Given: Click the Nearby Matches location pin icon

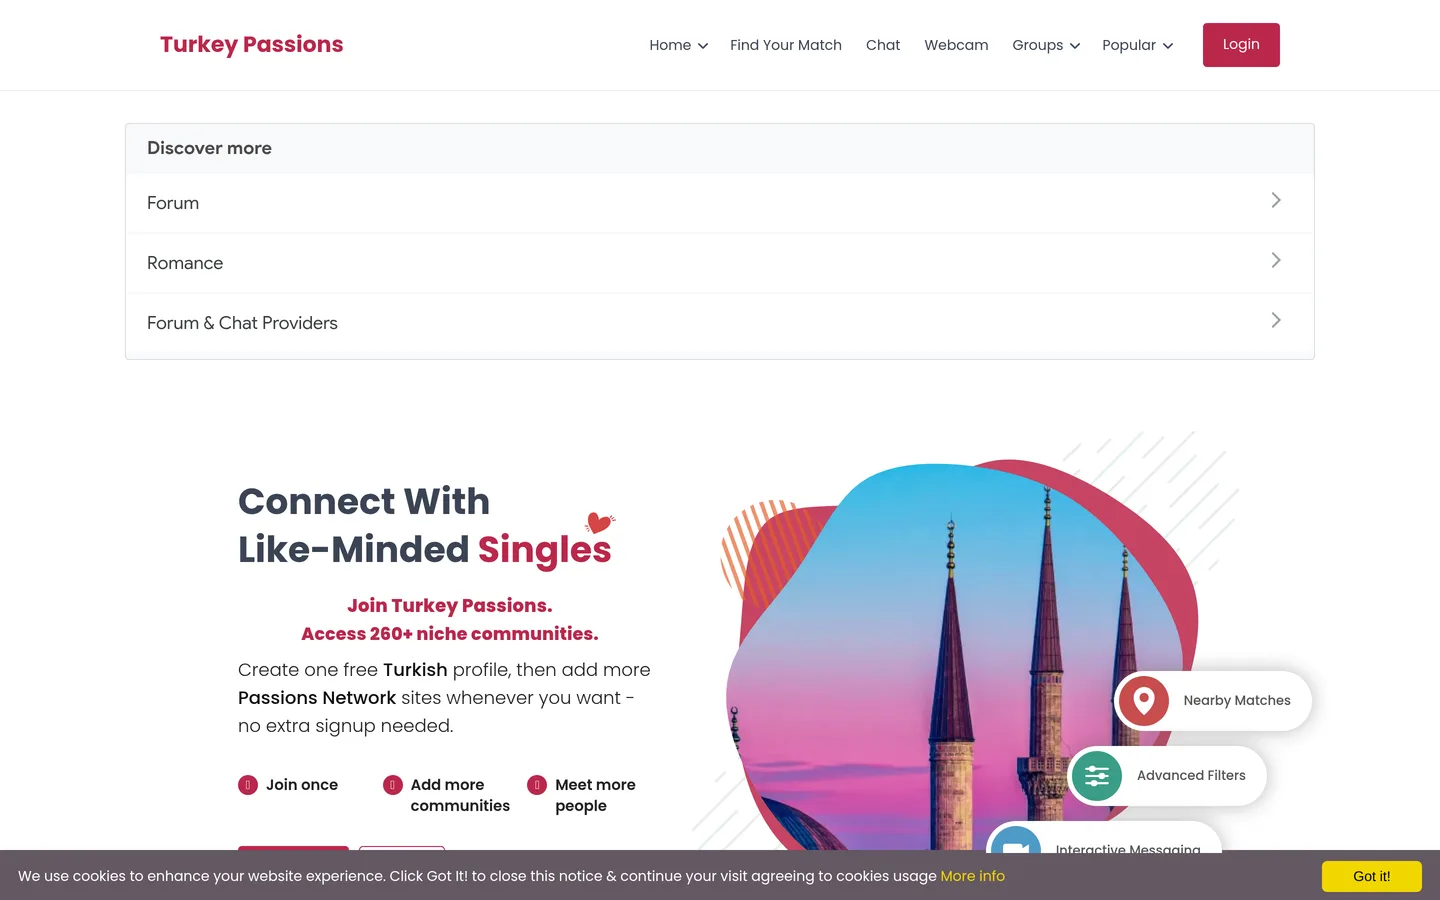Looking at the screenshot, I should (x=1144, y=700).
